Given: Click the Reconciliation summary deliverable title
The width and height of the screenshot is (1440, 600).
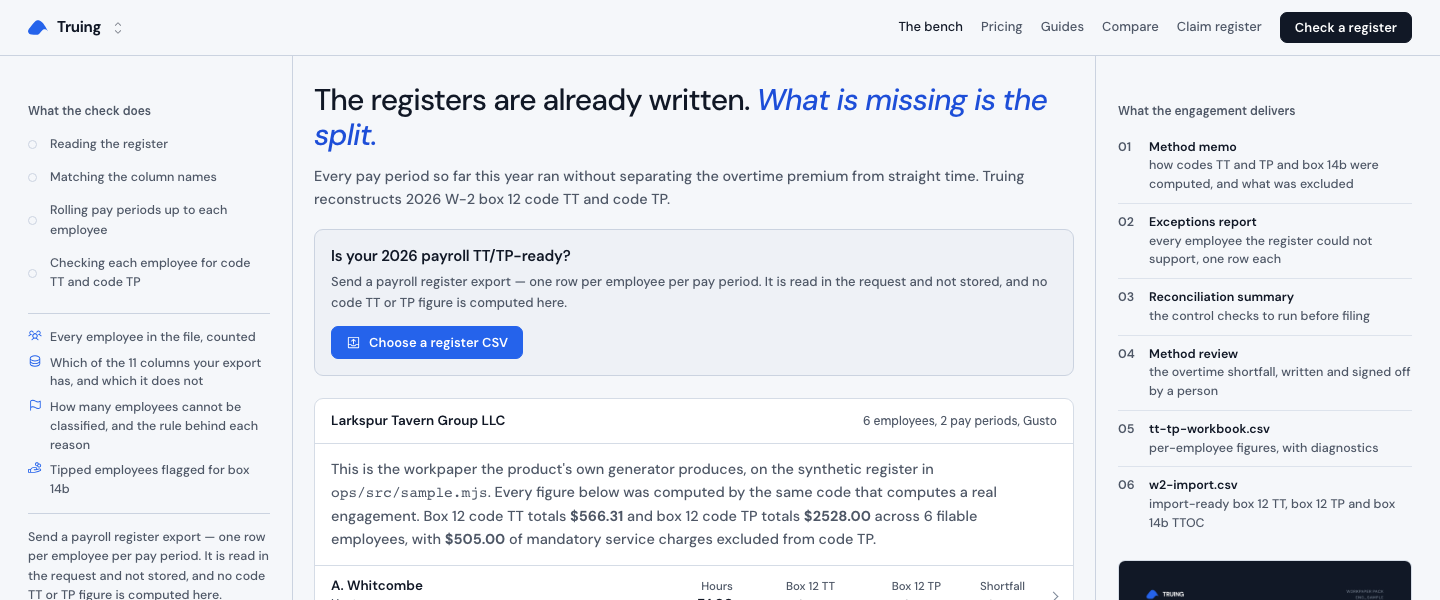Looking at the screenshot, I should pos(1221,296).
